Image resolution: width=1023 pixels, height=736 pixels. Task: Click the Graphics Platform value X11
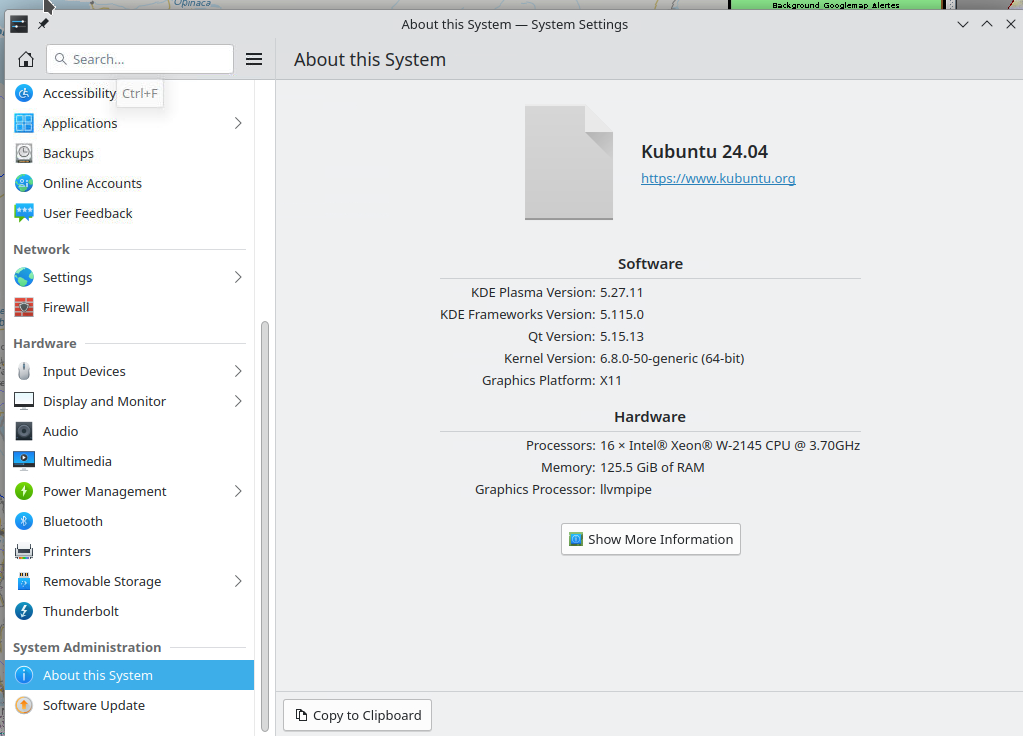pos(611,380)
